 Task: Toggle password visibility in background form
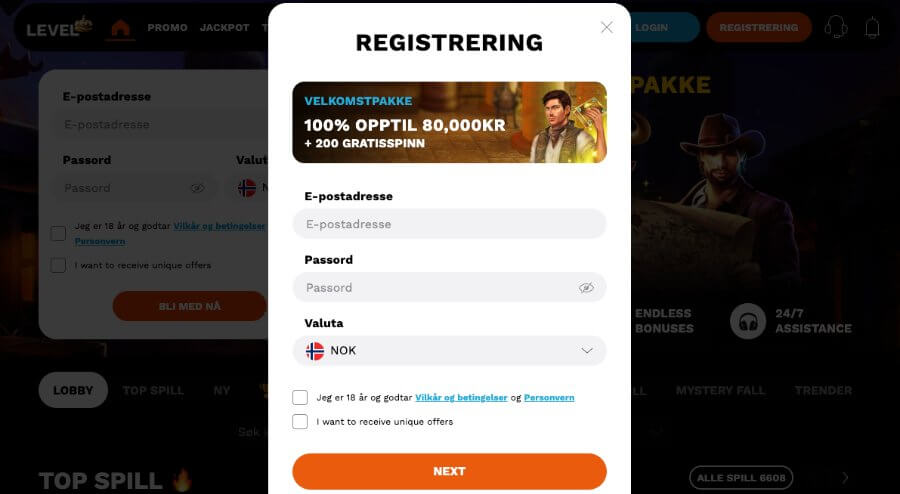(197, 188)
